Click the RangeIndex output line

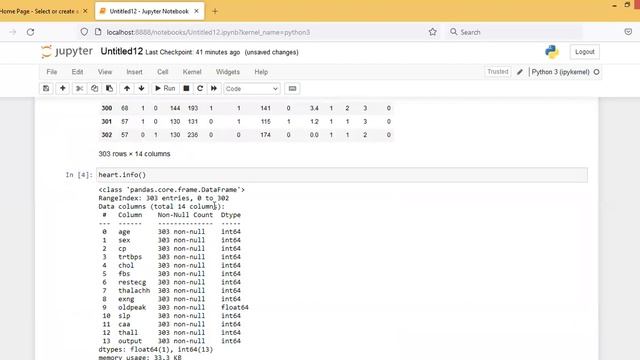[164, 198]
